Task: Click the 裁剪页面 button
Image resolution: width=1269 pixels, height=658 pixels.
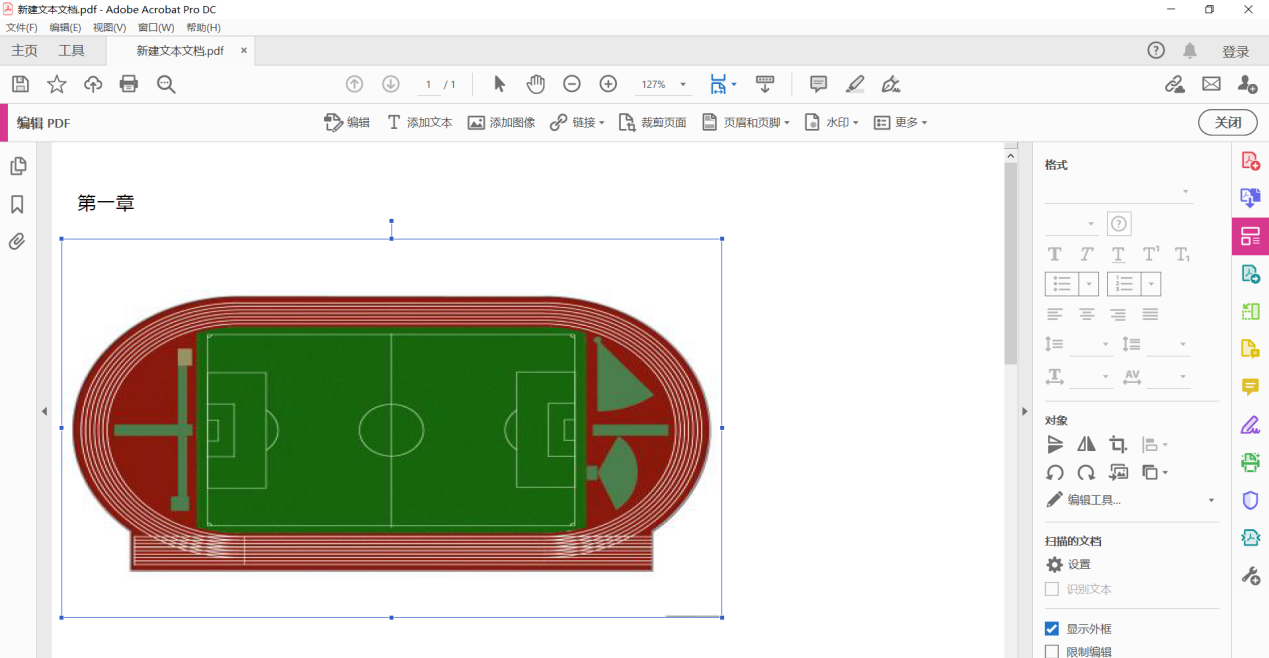Action: pos(652,122)
